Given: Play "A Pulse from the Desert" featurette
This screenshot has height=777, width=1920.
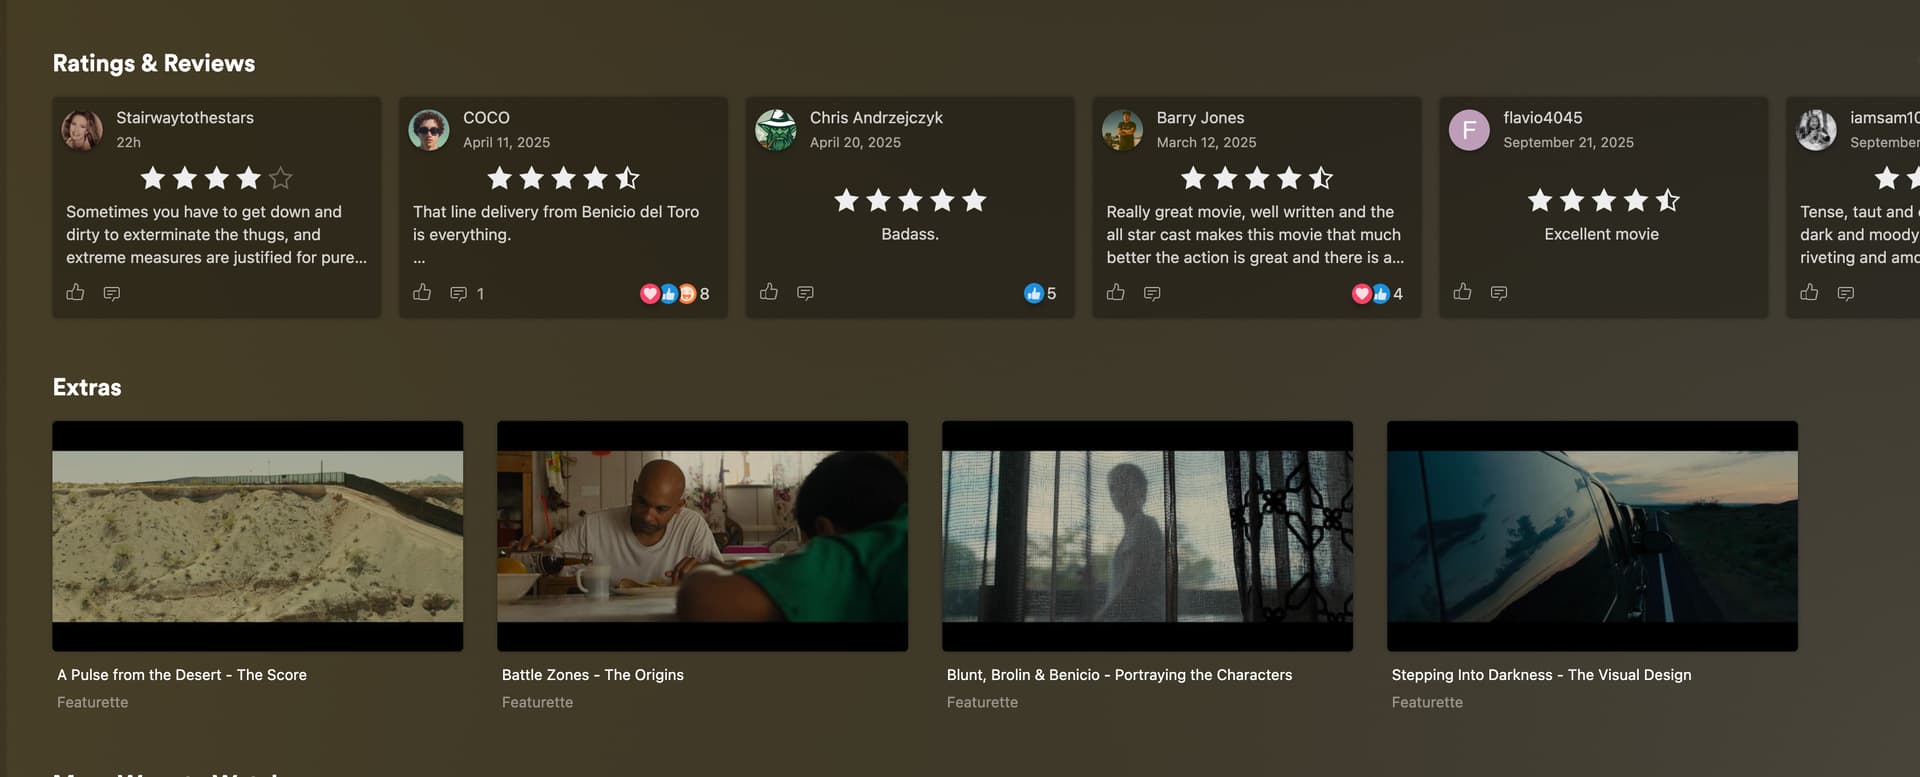Looking at the screenshot, I should click(258, 536).
